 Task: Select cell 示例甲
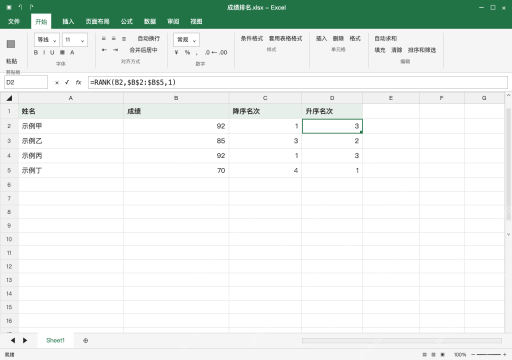[71, 126]
